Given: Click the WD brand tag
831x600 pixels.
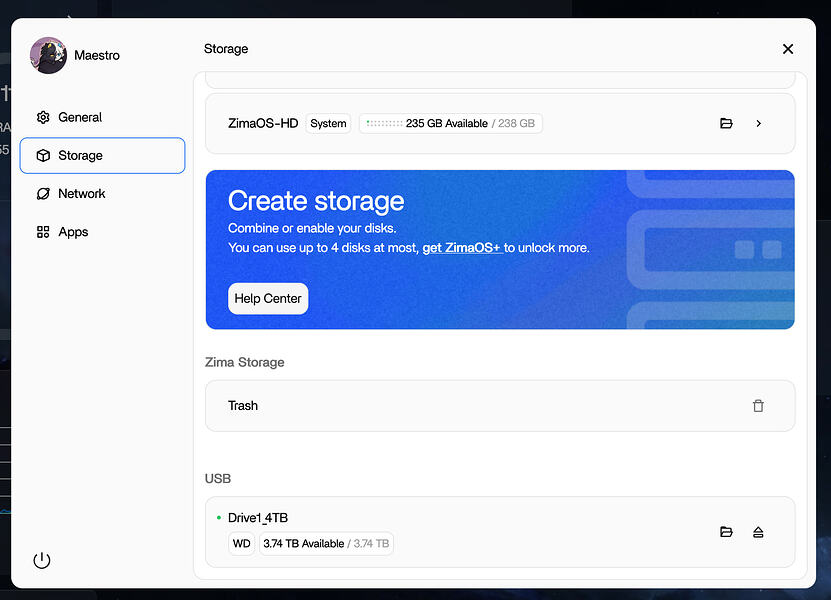Looking at the screenshot, I should click(242, 543).
